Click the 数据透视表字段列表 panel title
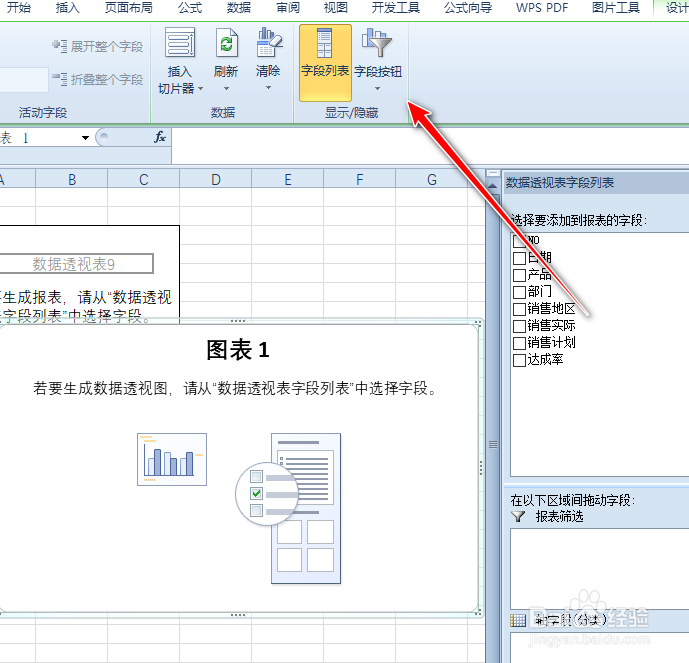The height and width of the screenshot is (663, 689). point(560,182)
